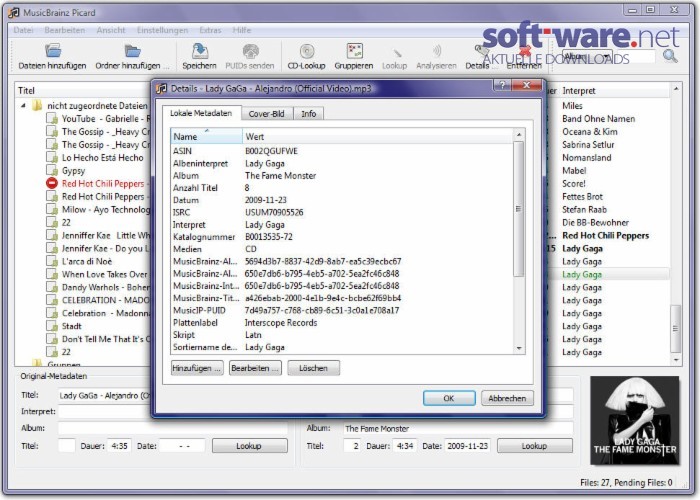Select Sabrina Setlur in Interpret column
Image resolution: width=700 pixels, height=500 pixels.
588,145
